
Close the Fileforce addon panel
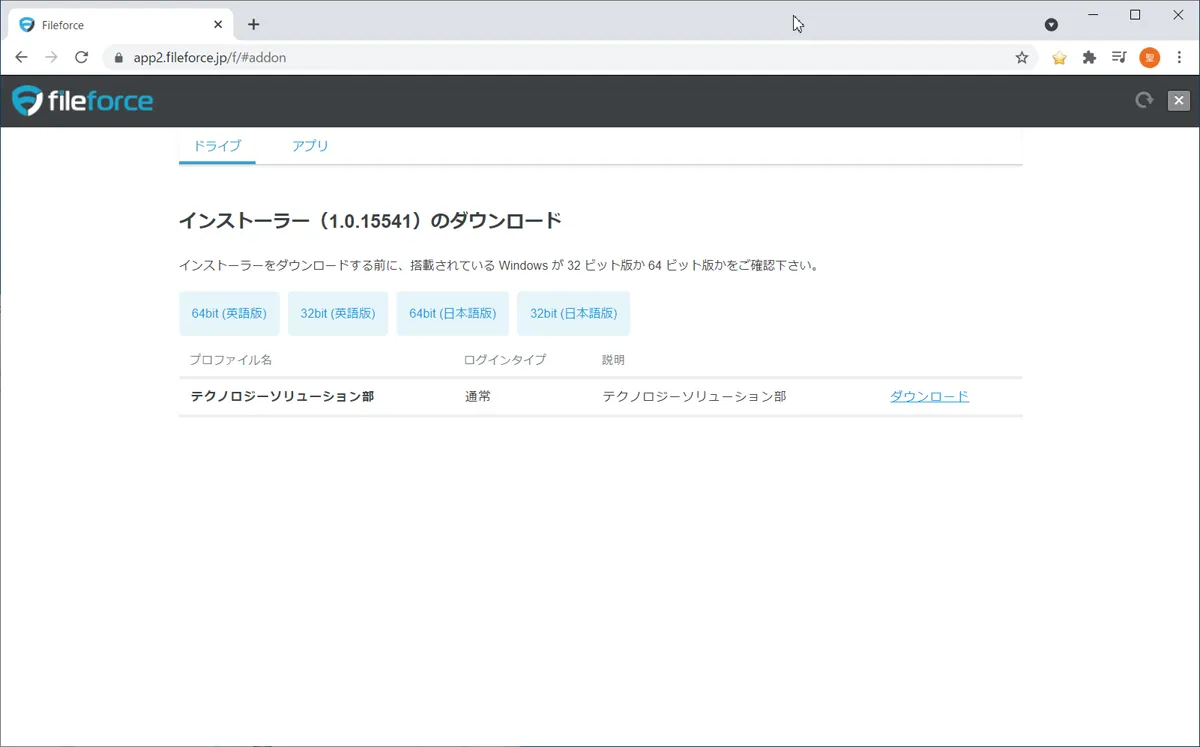1179,100
